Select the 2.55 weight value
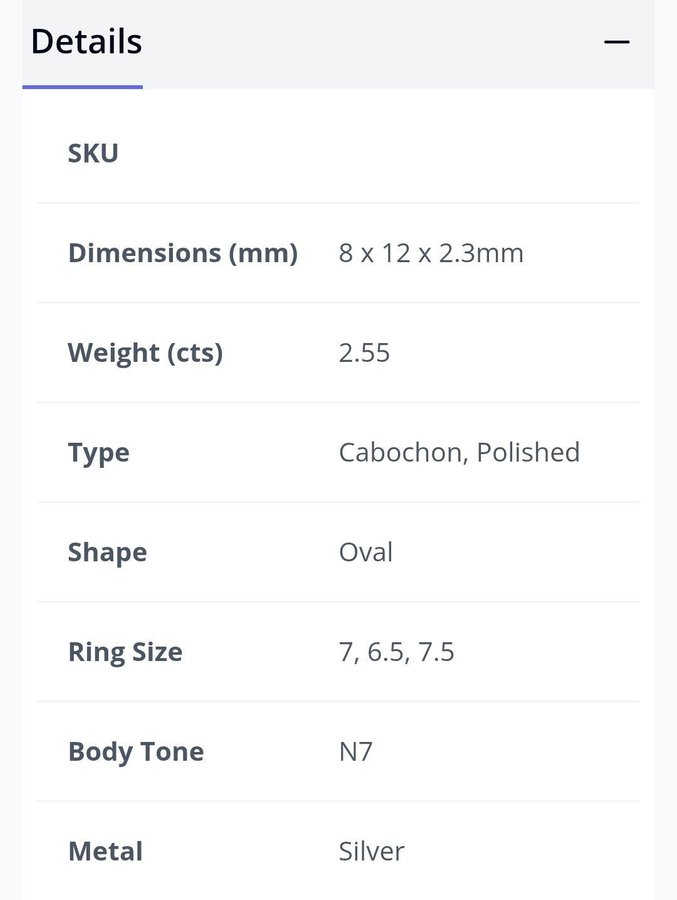 pos(364,353)
